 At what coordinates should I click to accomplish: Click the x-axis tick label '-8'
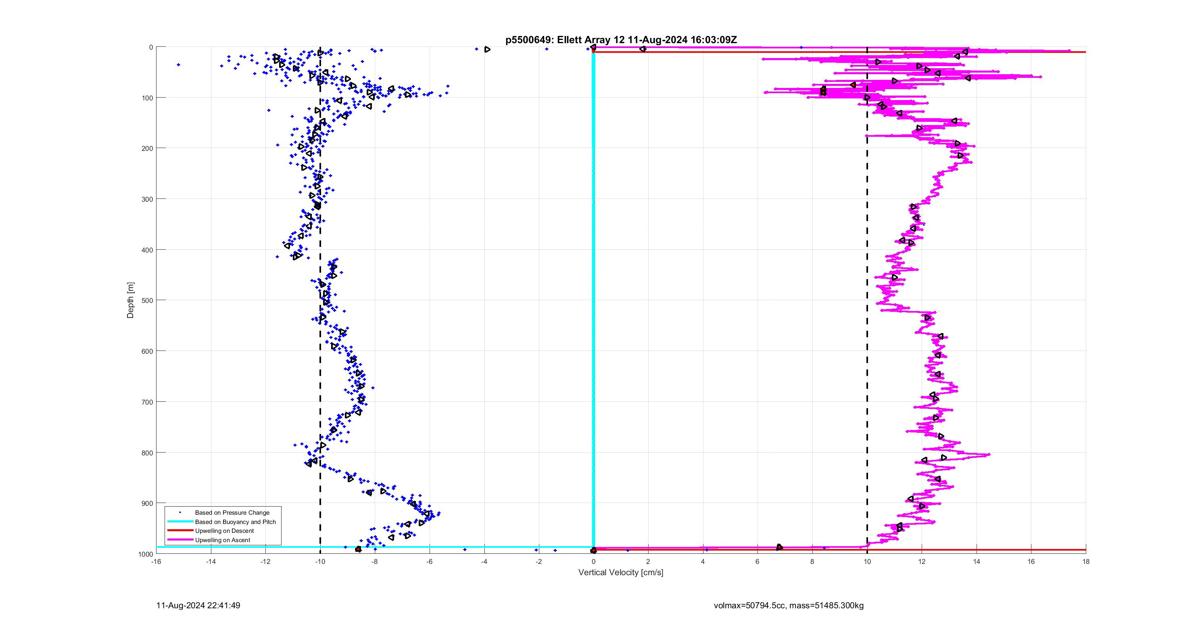tap(375, 561)
